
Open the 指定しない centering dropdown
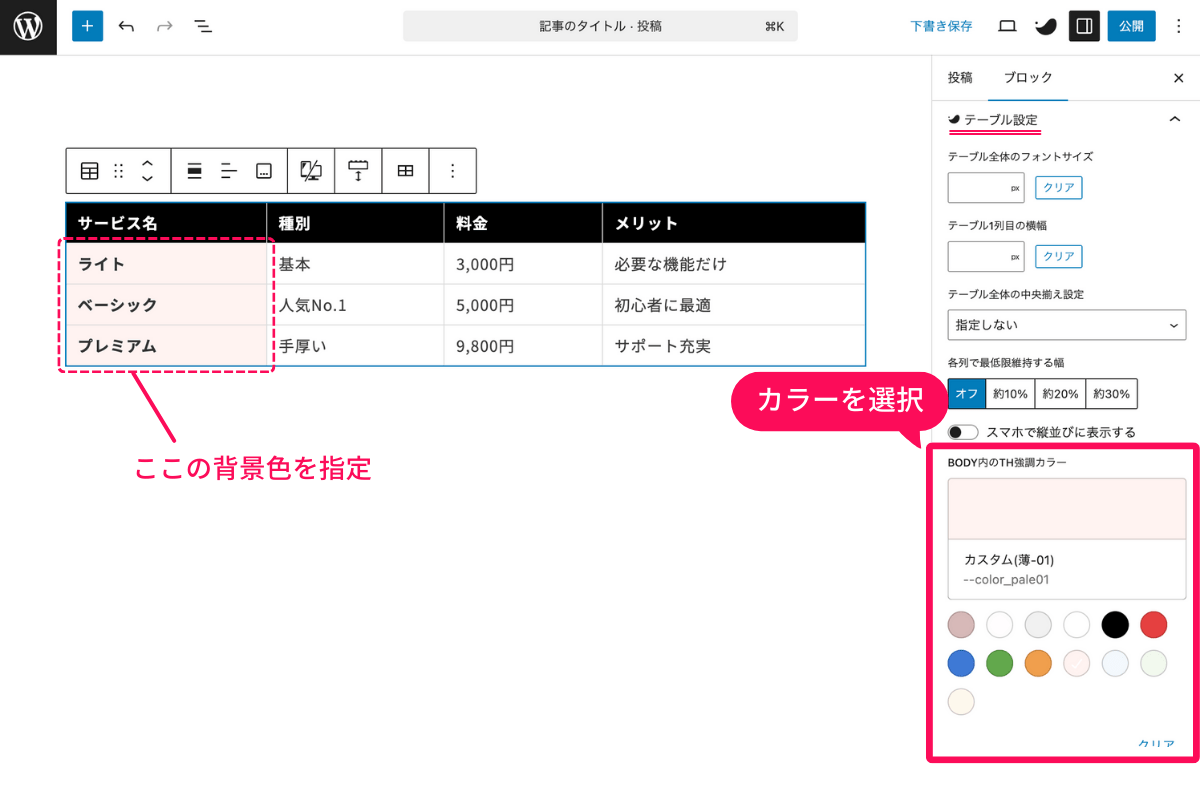point(1066,325)
